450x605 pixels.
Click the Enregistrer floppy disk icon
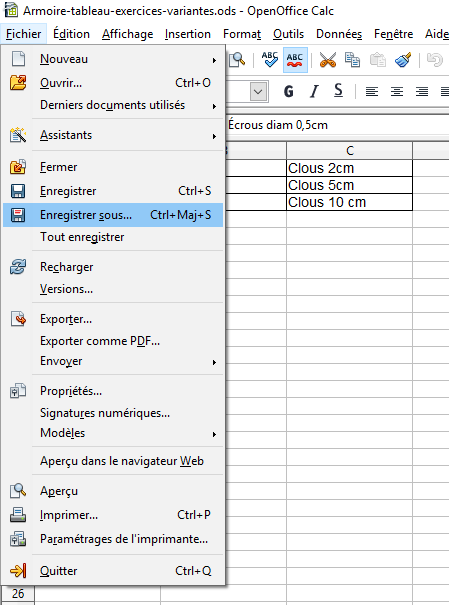point(18,191)
